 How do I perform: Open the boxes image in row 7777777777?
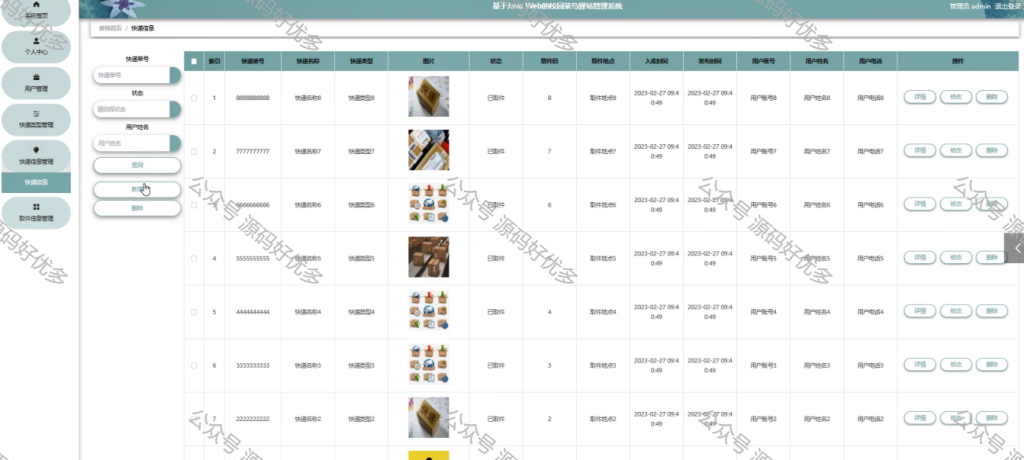coord(428,150)
